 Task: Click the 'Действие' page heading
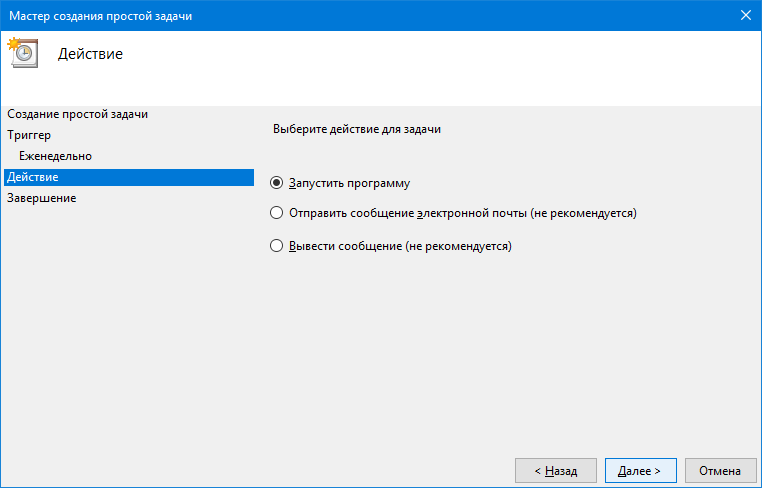pos(90,53)
